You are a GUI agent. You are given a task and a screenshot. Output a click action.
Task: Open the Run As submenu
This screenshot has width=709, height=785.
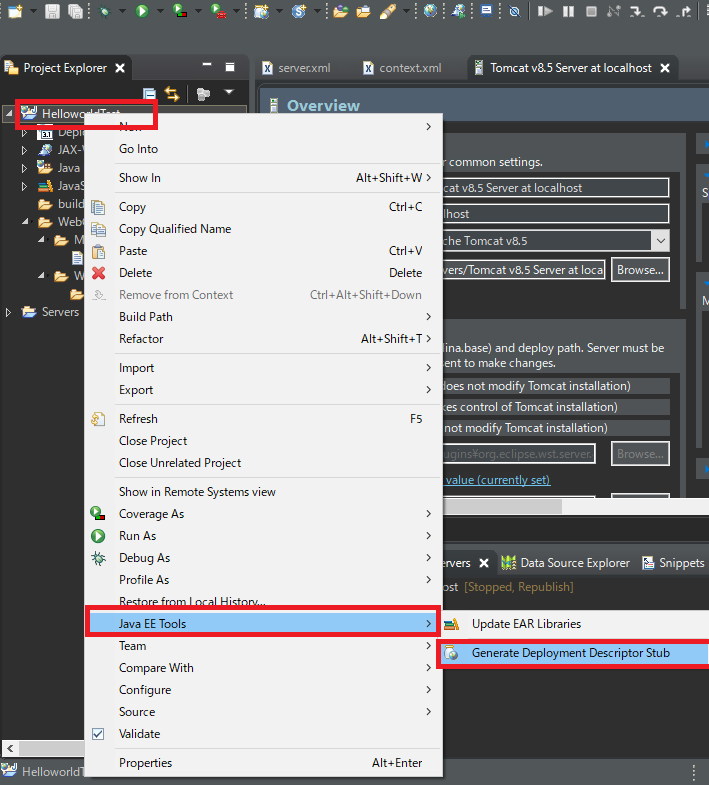263,536
